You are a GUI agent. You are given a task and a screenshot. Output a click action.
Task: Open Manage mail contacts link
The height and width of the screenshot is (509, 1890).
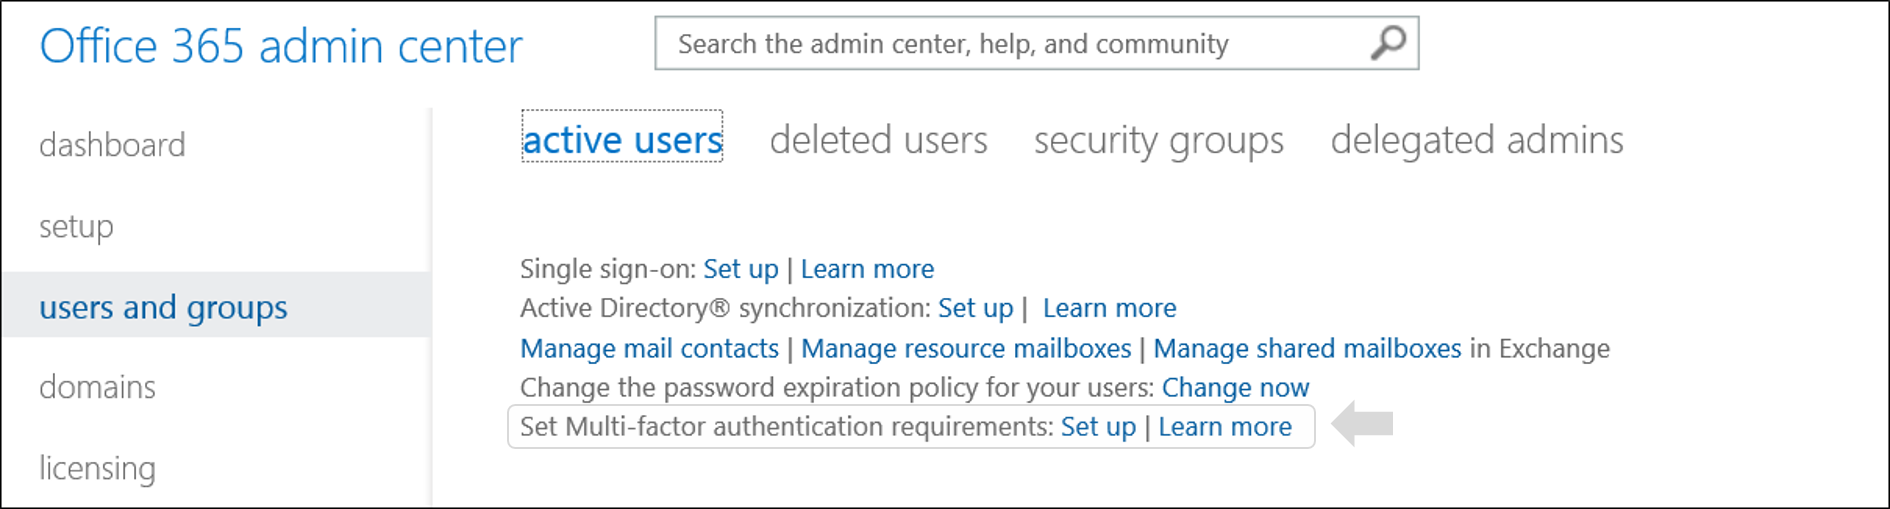[x=649, y=348]
